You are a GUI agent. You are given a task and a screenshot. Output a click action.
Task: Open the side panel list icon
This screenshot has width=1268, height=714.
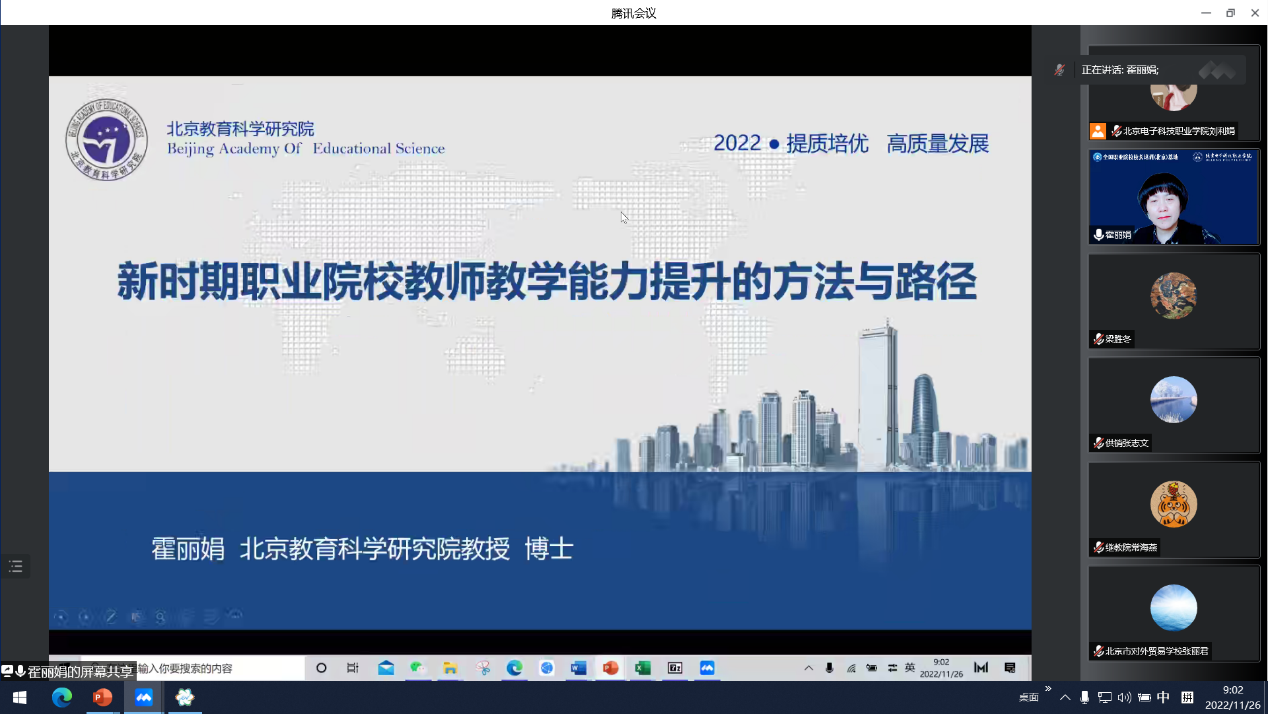tap(15, 567)
